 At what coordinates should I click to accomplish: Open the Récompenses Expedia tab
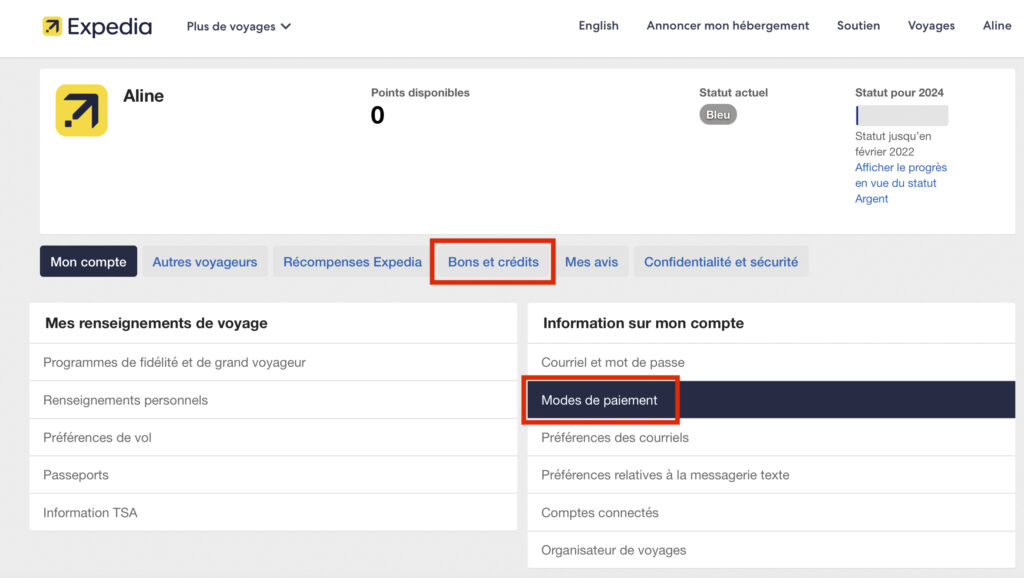coord(352,262)
